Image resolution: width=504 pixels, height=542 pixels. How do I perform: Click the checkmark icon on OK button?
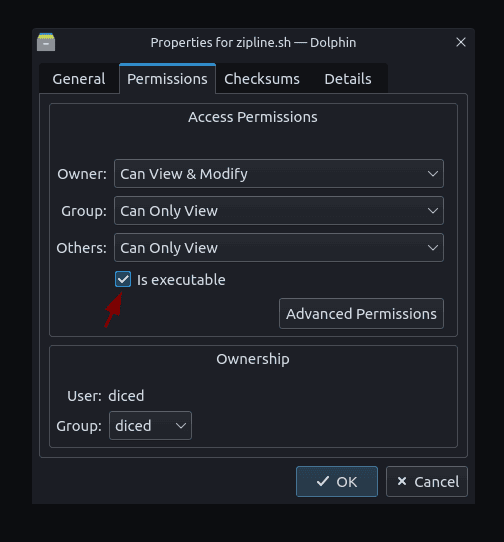pyautogui.click(x=323, y=481)
